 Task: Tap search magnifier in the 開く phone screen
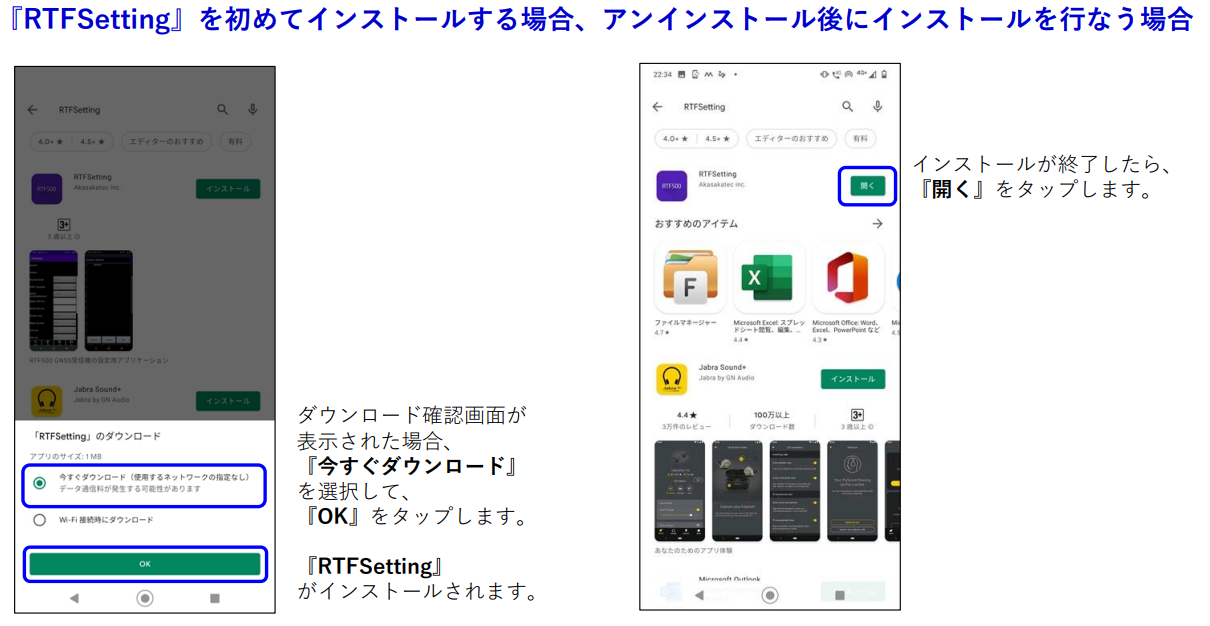click(847, 107)
